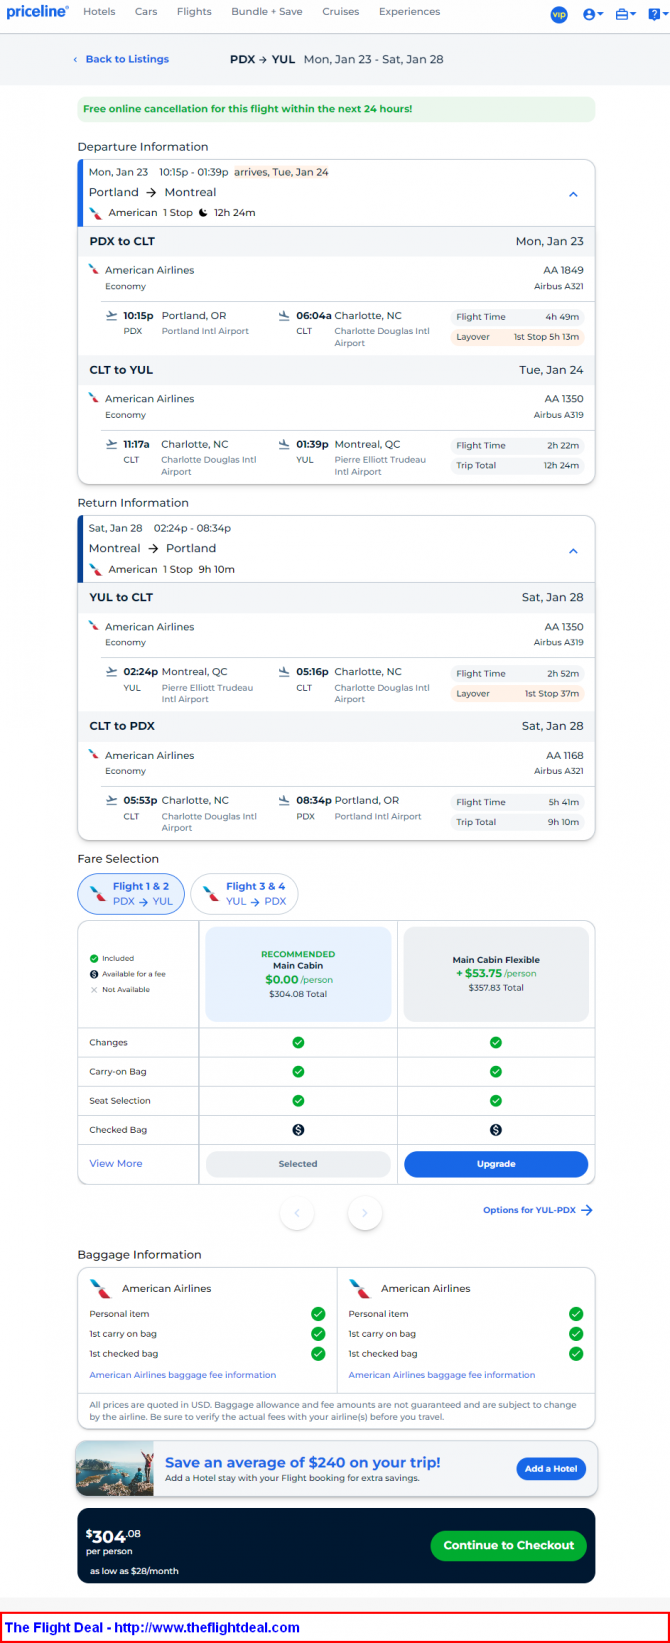Select the RECOMMENDED Main Cabin fare card

click(x=298, y=974)
